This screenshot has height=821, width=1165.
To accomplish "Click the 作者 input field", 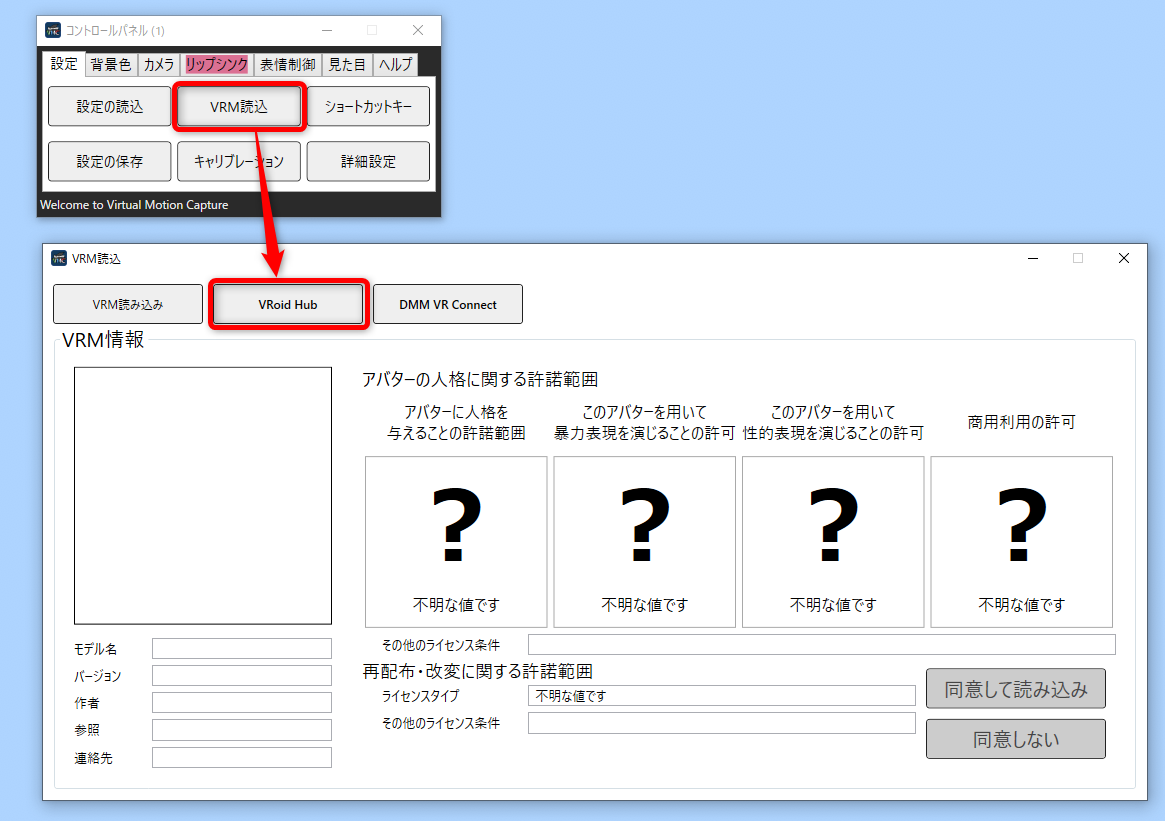I will click(x=241, y=702).
